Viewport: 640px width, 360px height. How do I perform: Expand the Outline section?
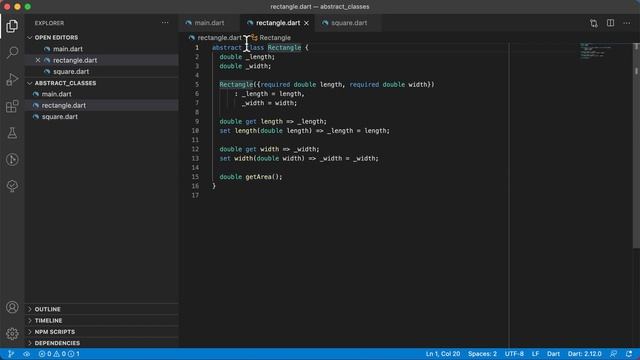click(47, 309)
